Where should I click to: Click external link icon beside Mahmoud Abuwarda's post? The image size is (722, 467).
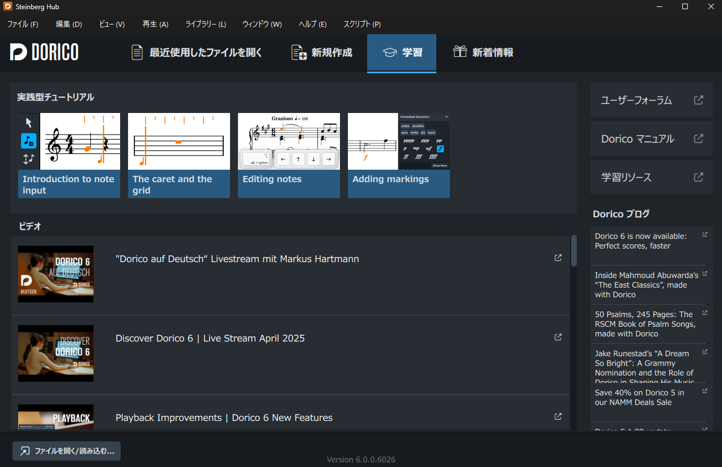pos(705,274)
